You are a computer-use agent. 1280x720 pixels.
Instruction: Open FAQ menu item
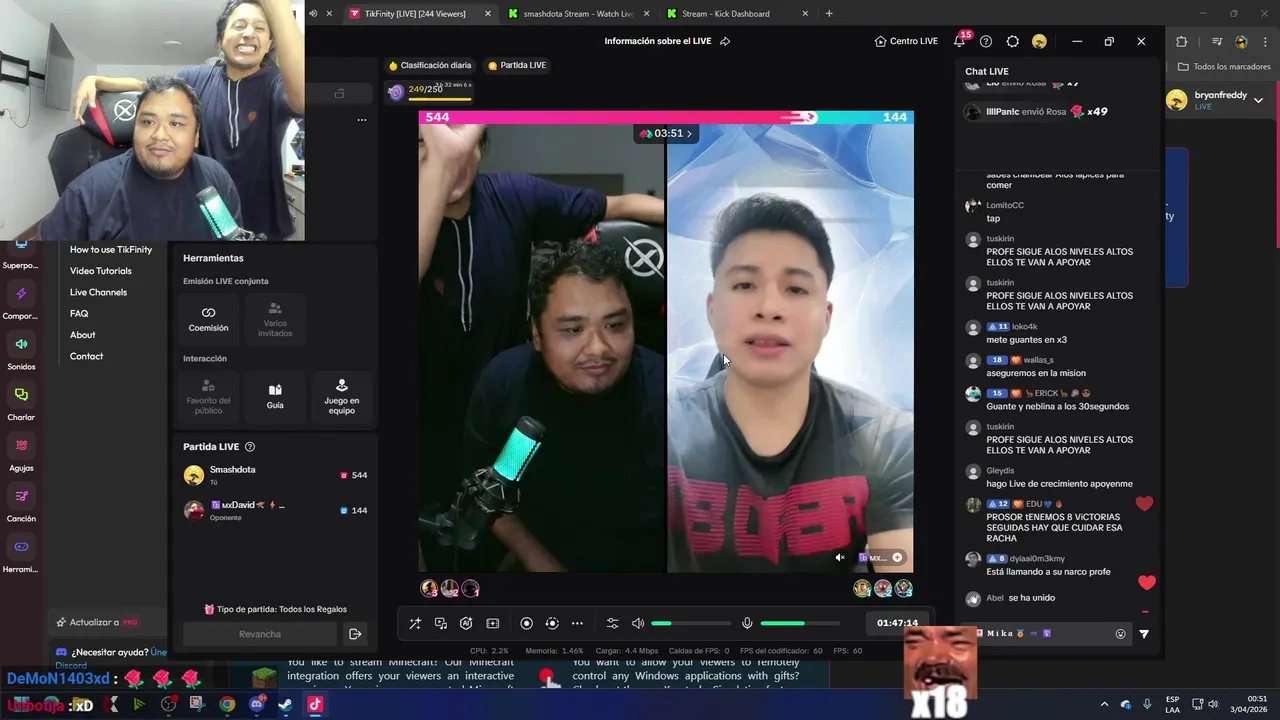(79, 313)
